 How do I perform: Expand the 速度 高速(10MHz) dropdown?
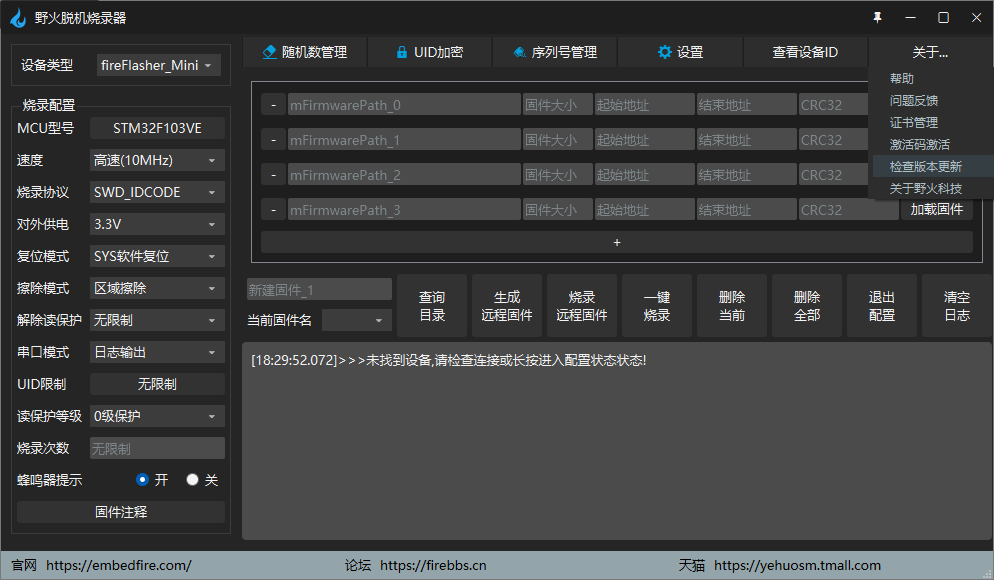[157, 160]
